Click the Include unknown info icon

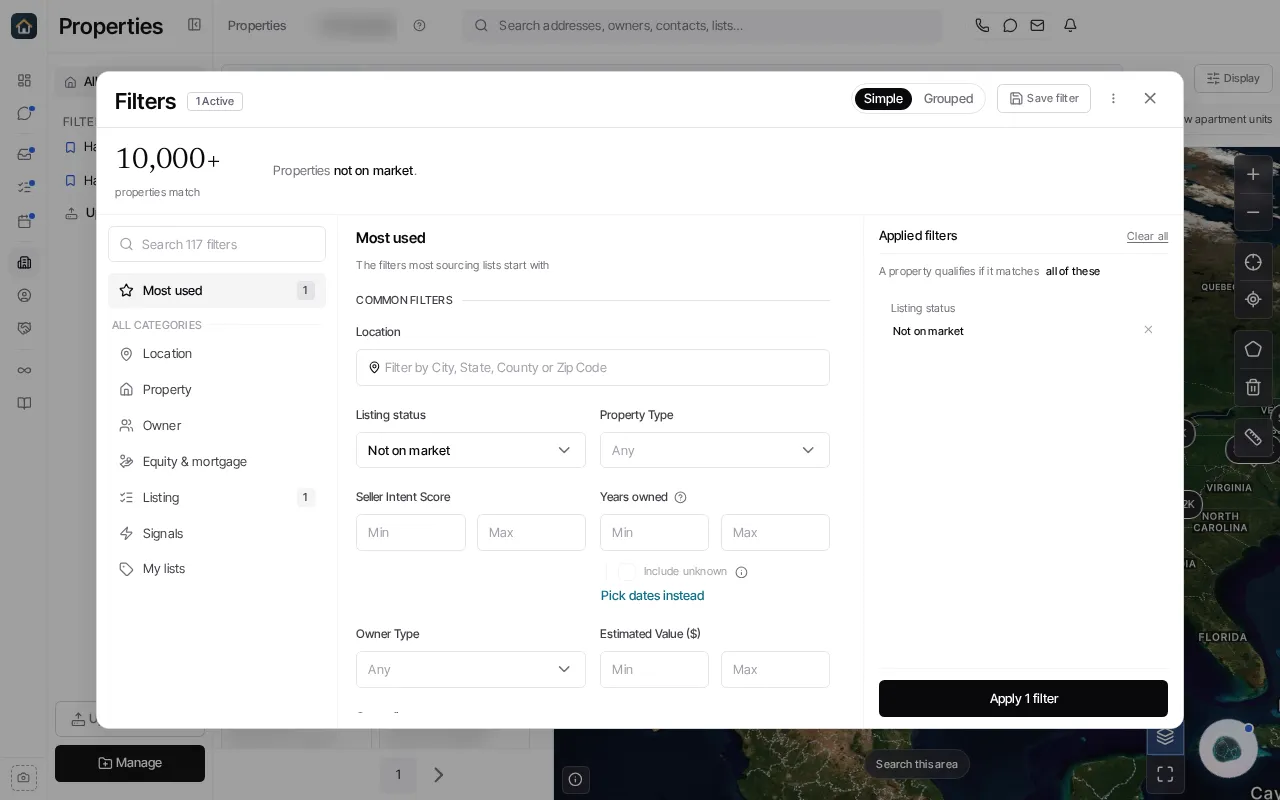(x=741, y=572)
